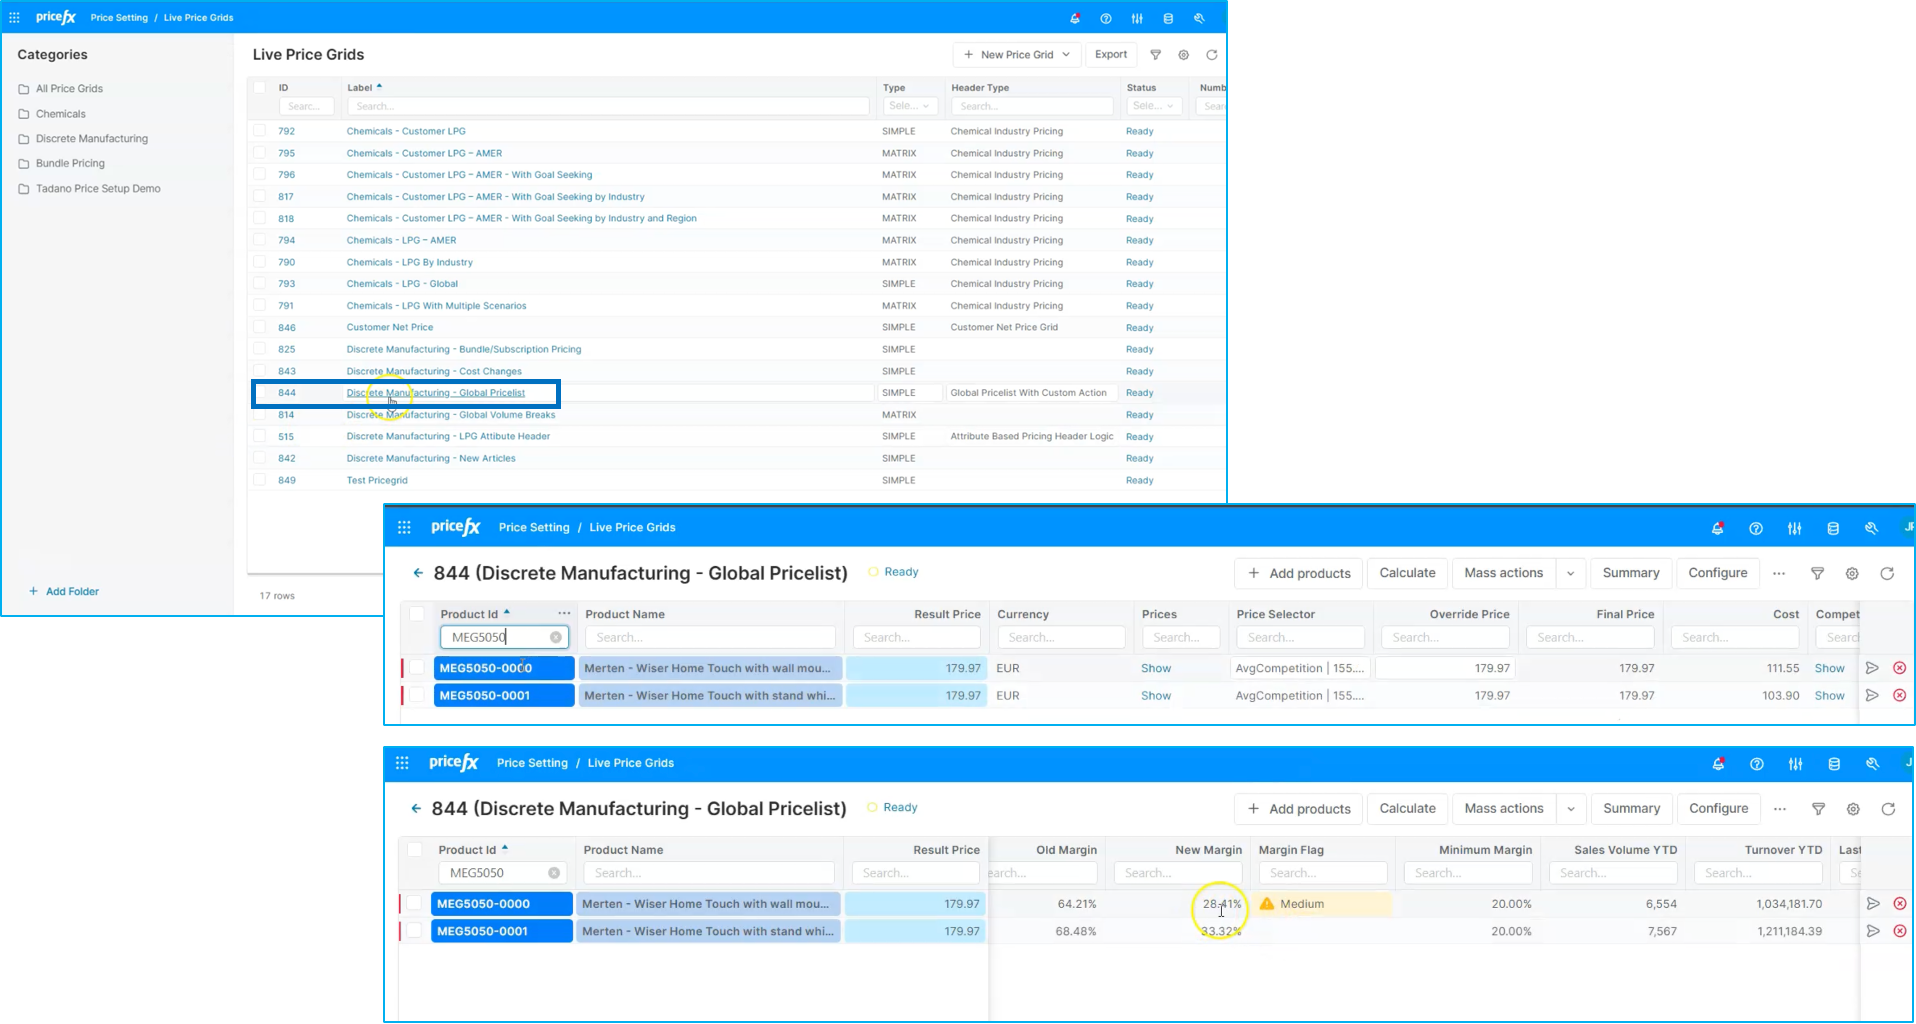This screenshot has height=1024, width=1916.
Task: Click filter funnel icon beside Export button
Action: [x=1156, y=55]
